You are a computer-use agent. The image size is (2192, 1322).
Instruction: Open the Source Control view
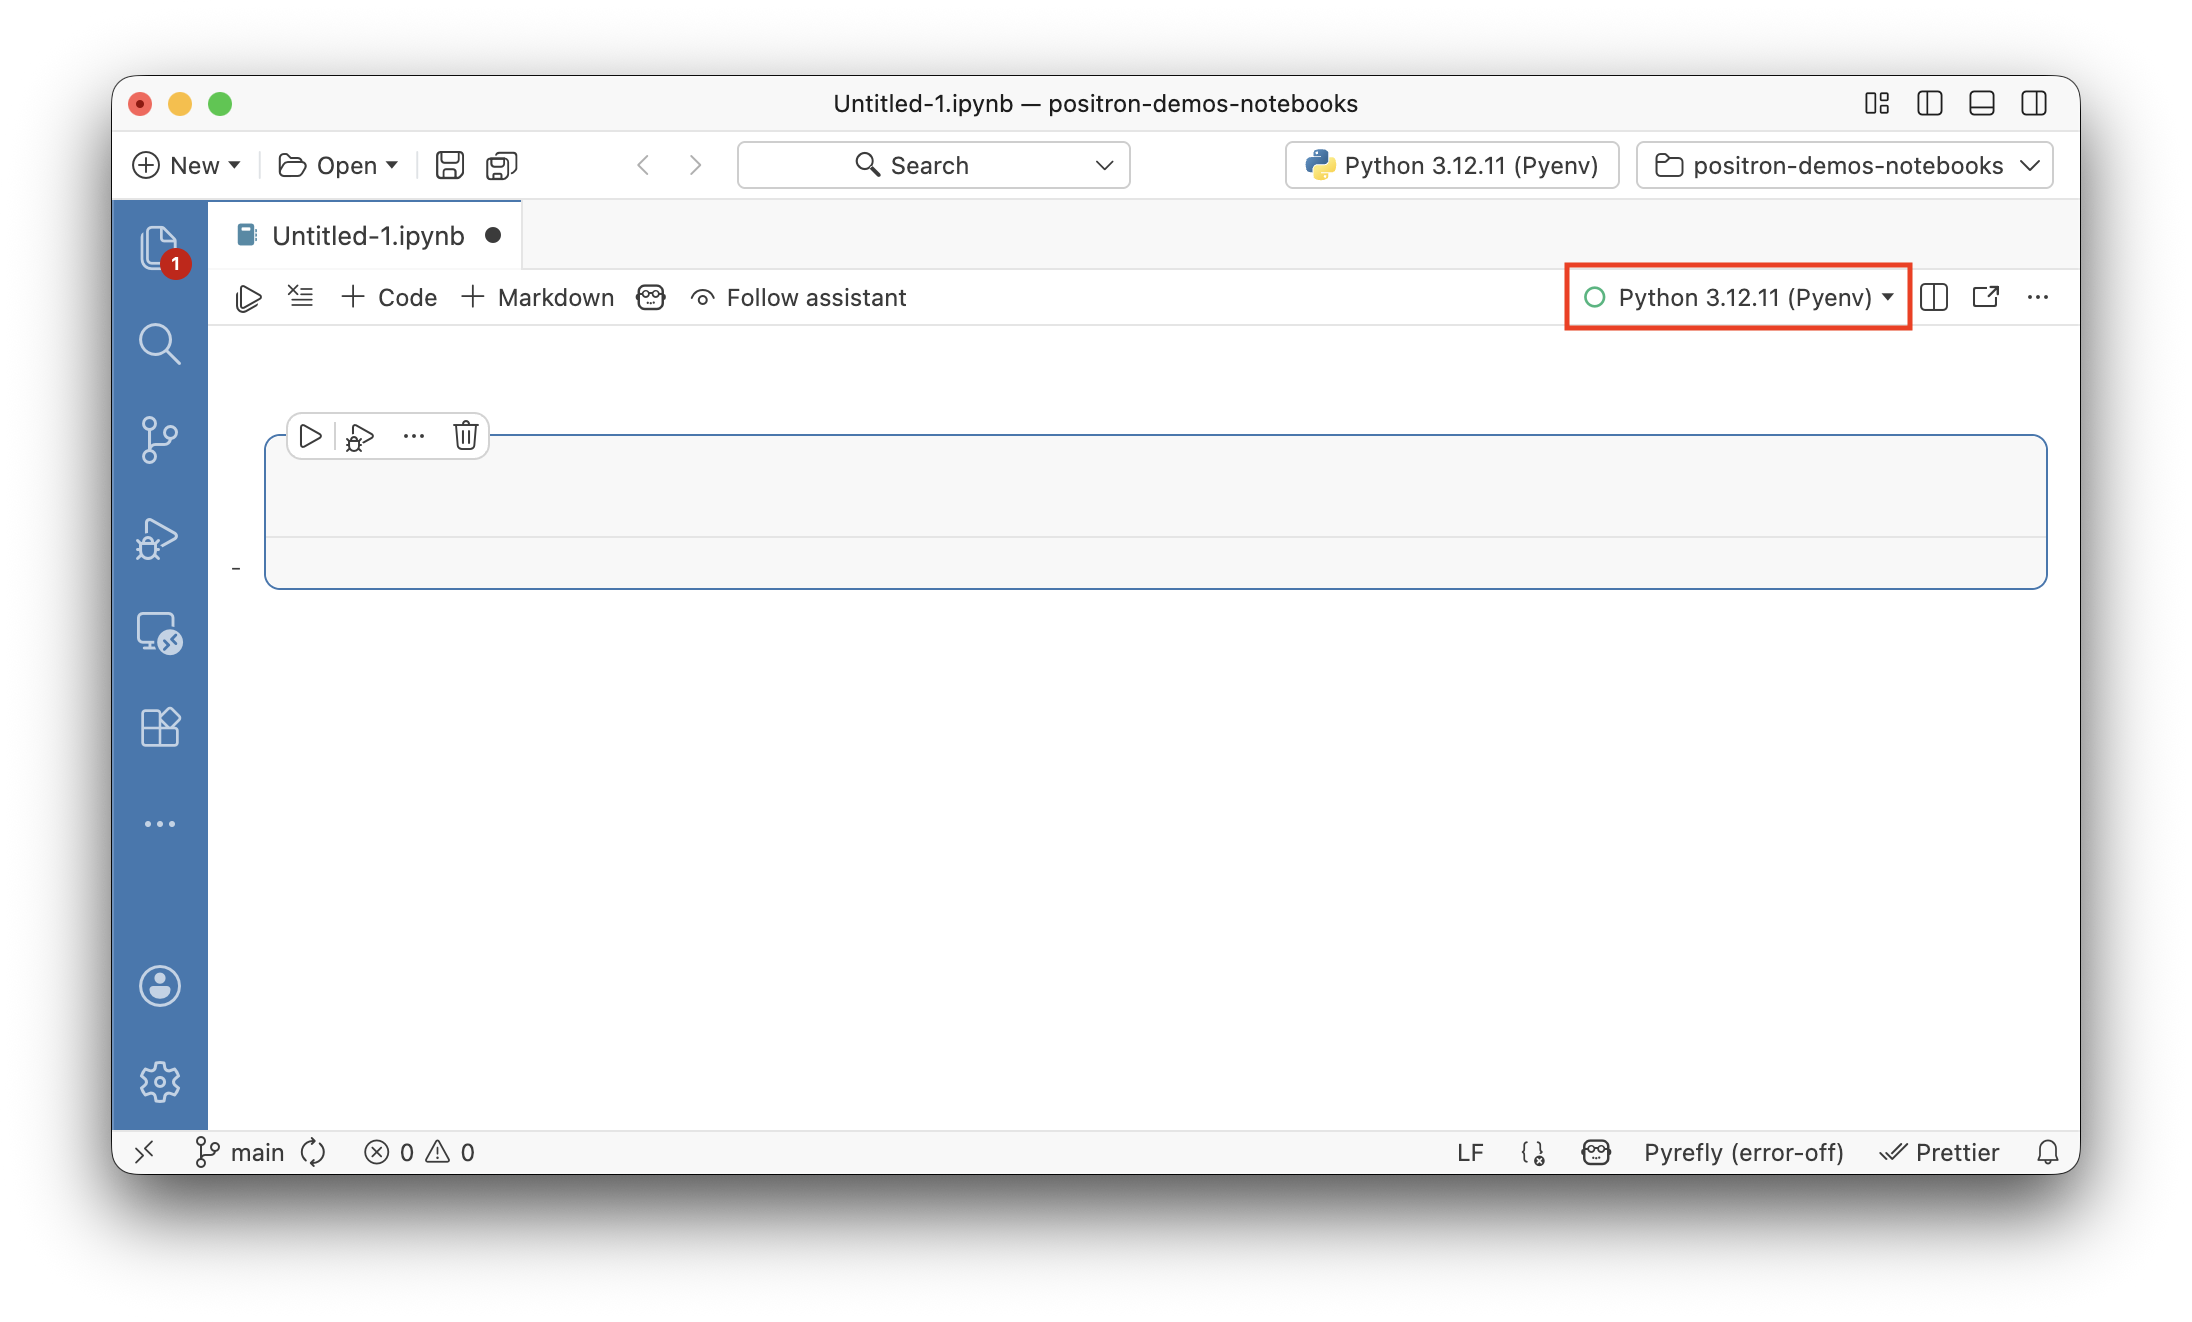[160, 440]
